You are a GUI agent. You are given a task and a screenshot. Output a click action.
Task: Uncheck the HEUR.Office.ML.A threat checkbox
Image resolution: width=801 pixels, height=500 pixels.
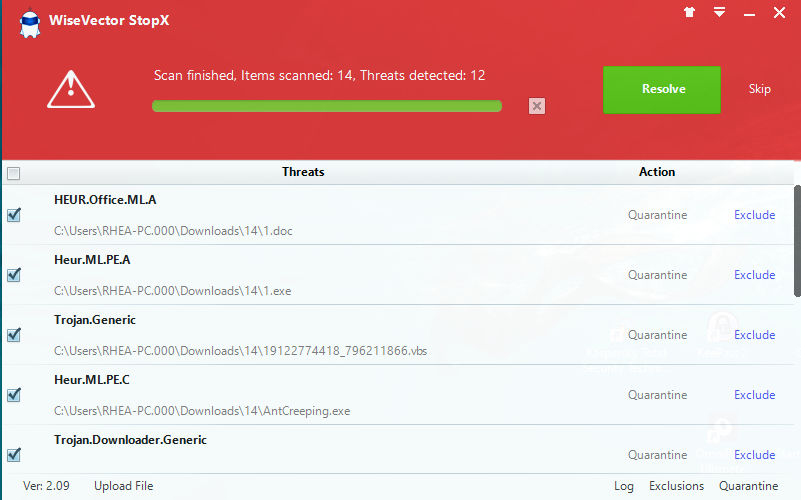point(14,215)
